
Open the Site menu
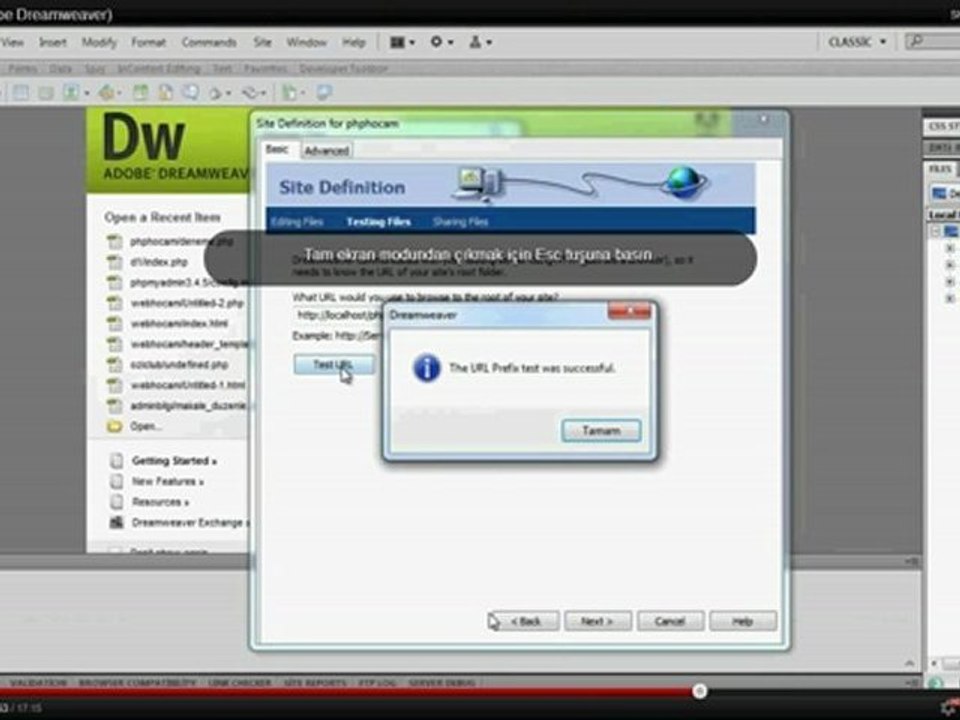[263, 42]
